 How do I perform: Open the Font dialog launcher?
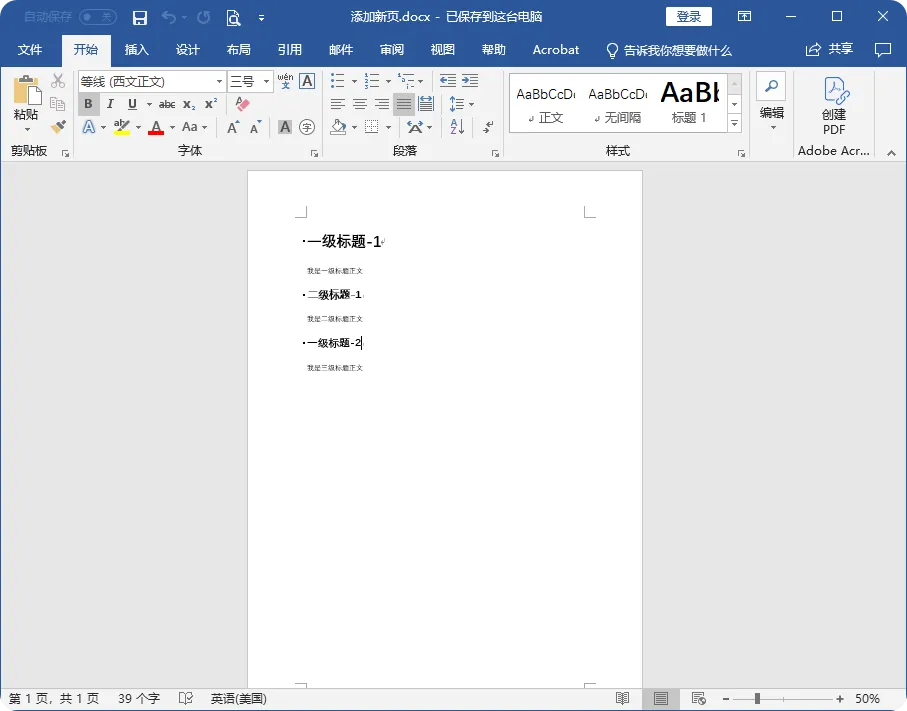click(314, 153)
